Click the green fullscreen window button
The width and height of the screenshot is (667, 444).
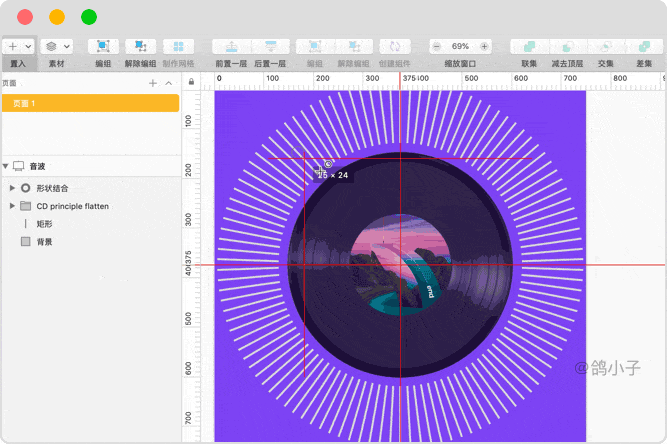pos(89,17)
